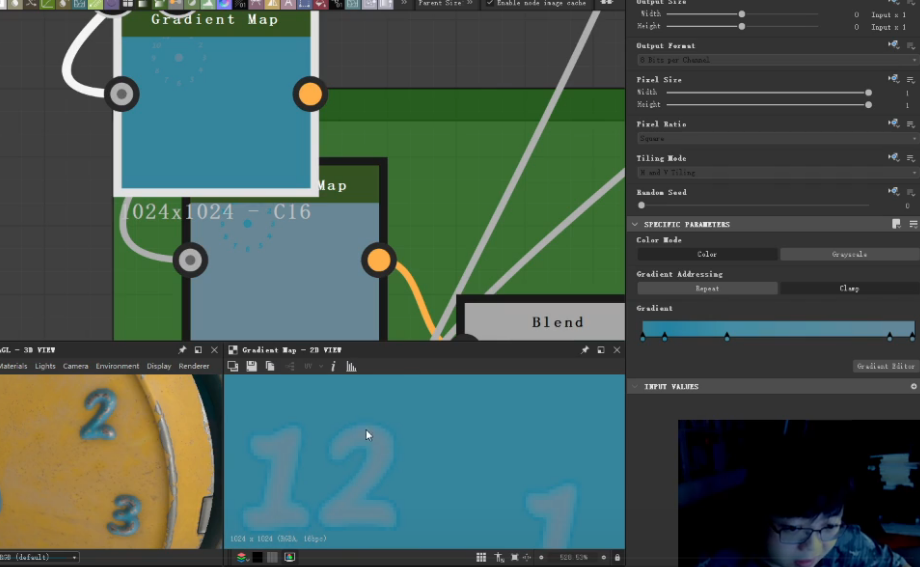Set Gradient Addressing to Clamp
This screenshot has width=920, height=567.
[x=849, y=288]
